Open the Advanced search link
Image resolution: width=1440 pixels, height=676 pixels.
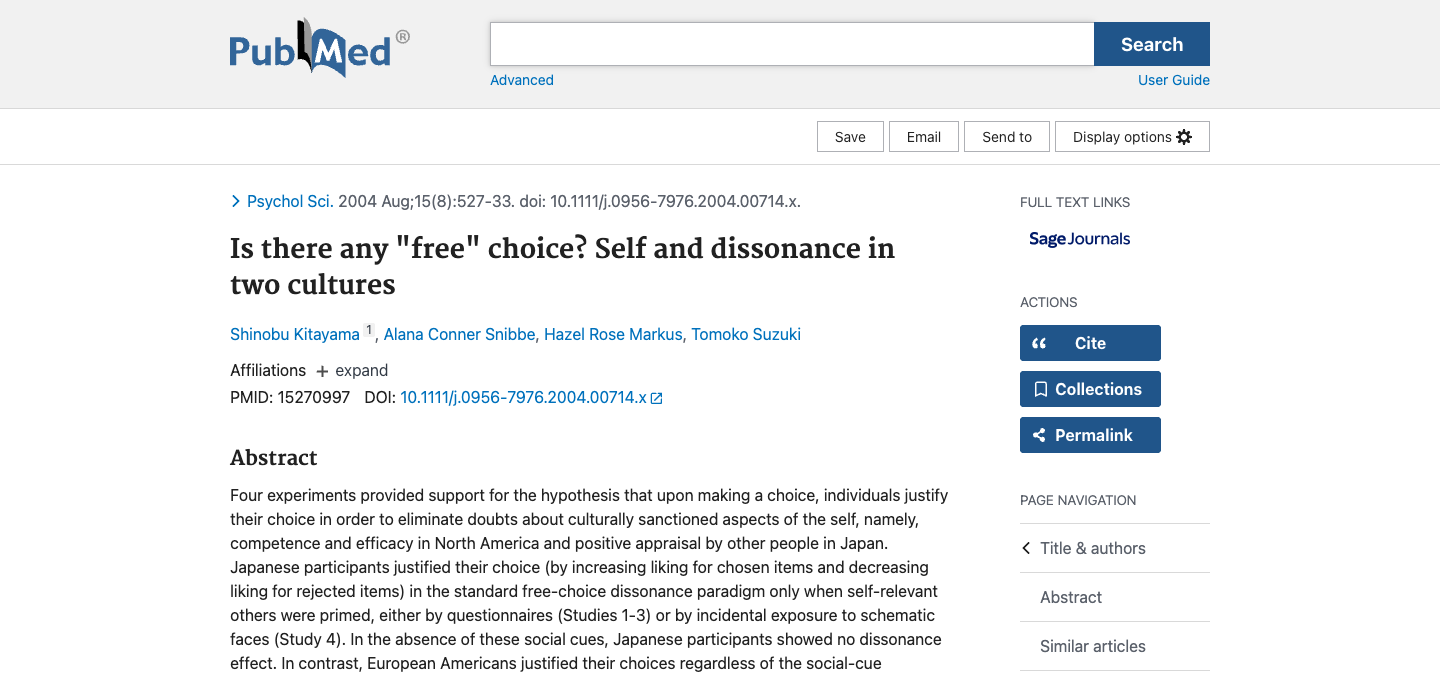tap(522, 80)
